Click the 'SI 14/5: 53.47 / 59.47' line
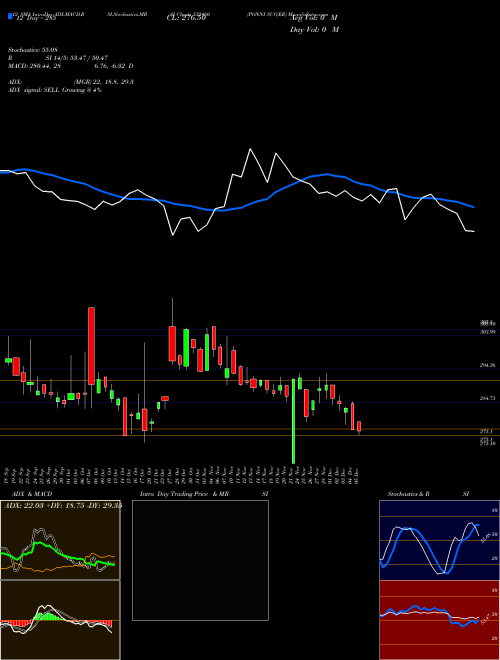The width and height of the screenshot is (500, 660). (x=76, y=58)
